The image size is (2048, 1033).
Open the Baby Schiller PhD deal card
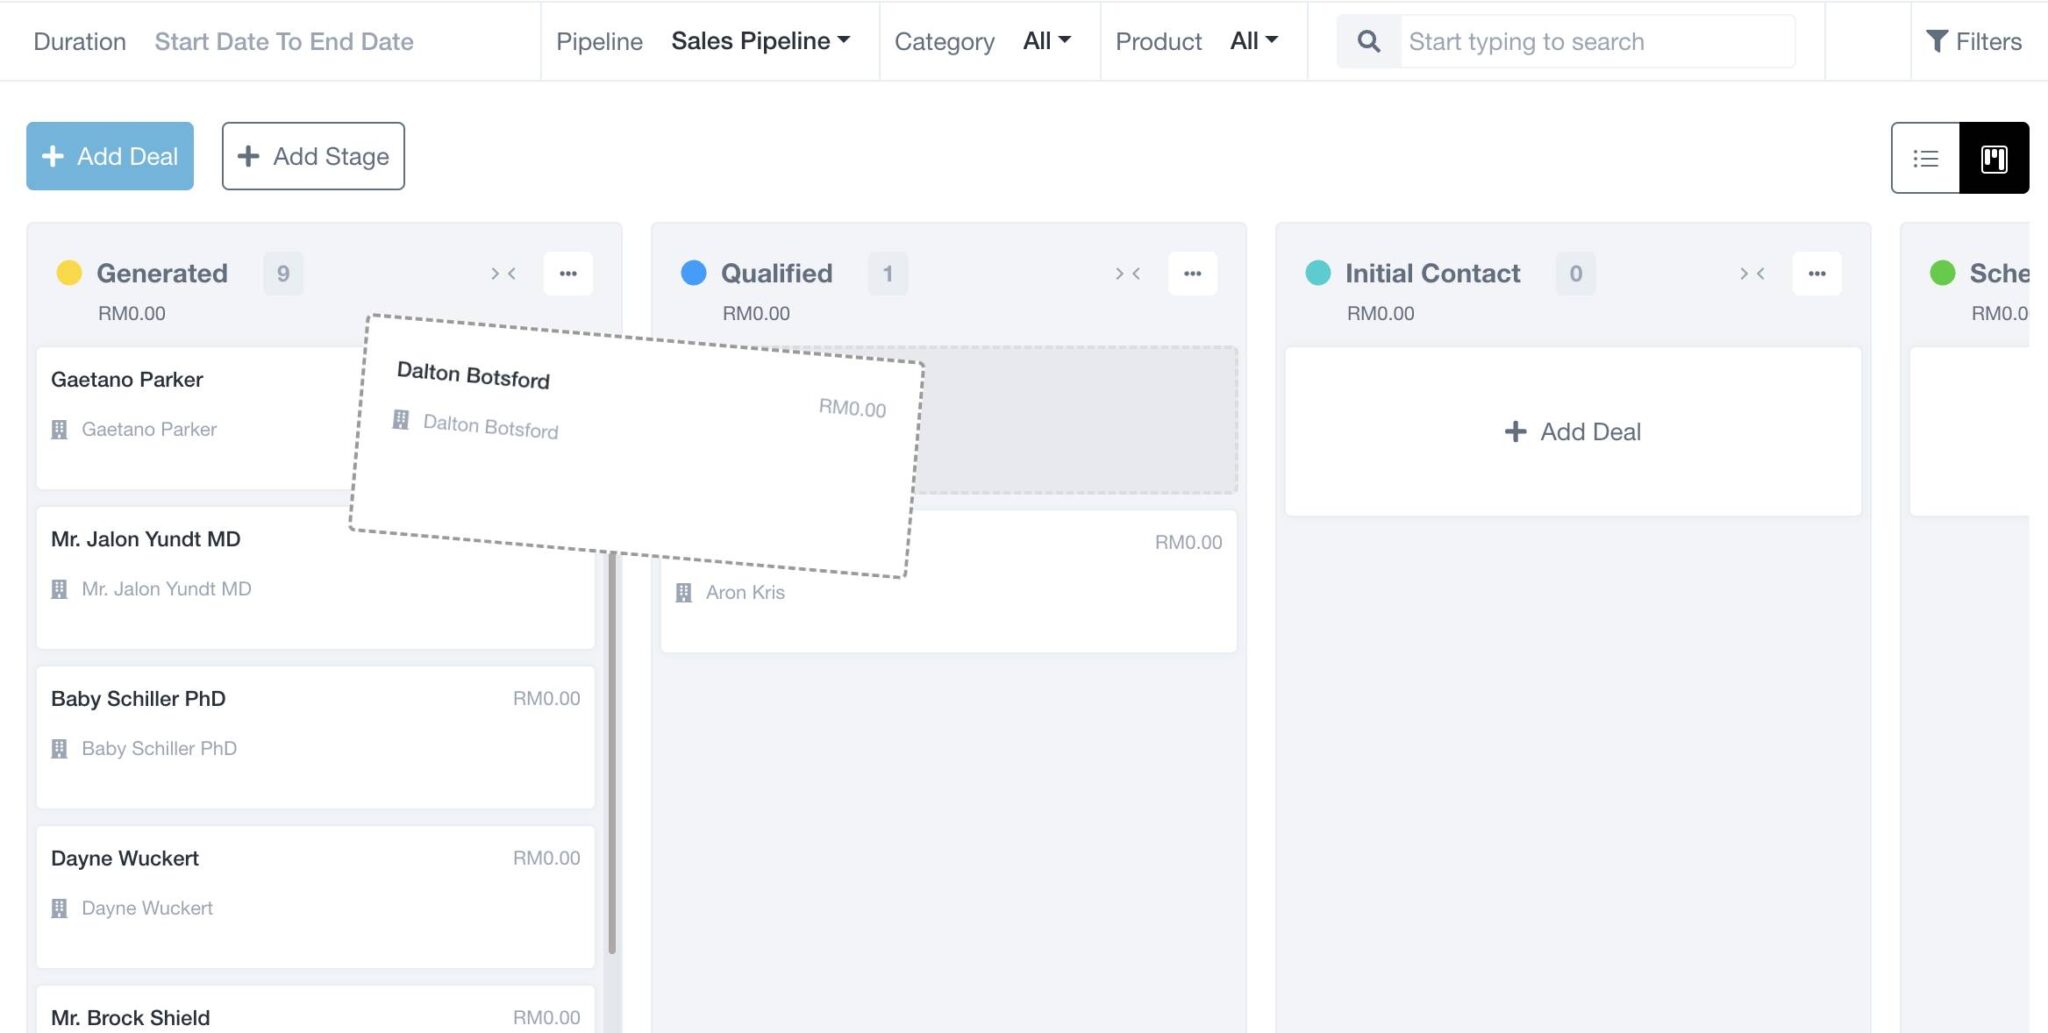point(315,737)
